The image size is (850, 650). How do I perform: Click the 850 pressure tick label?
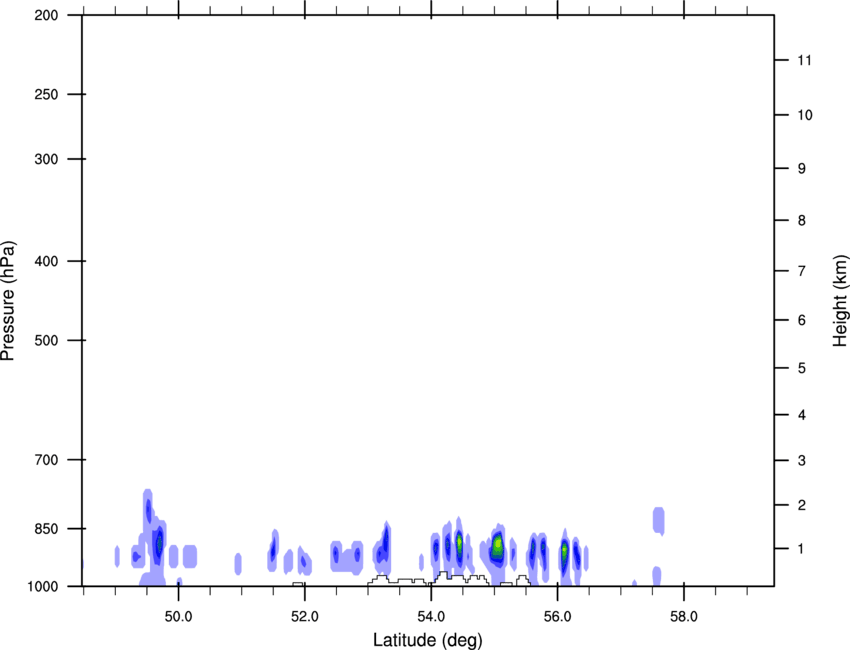point(46,528)
